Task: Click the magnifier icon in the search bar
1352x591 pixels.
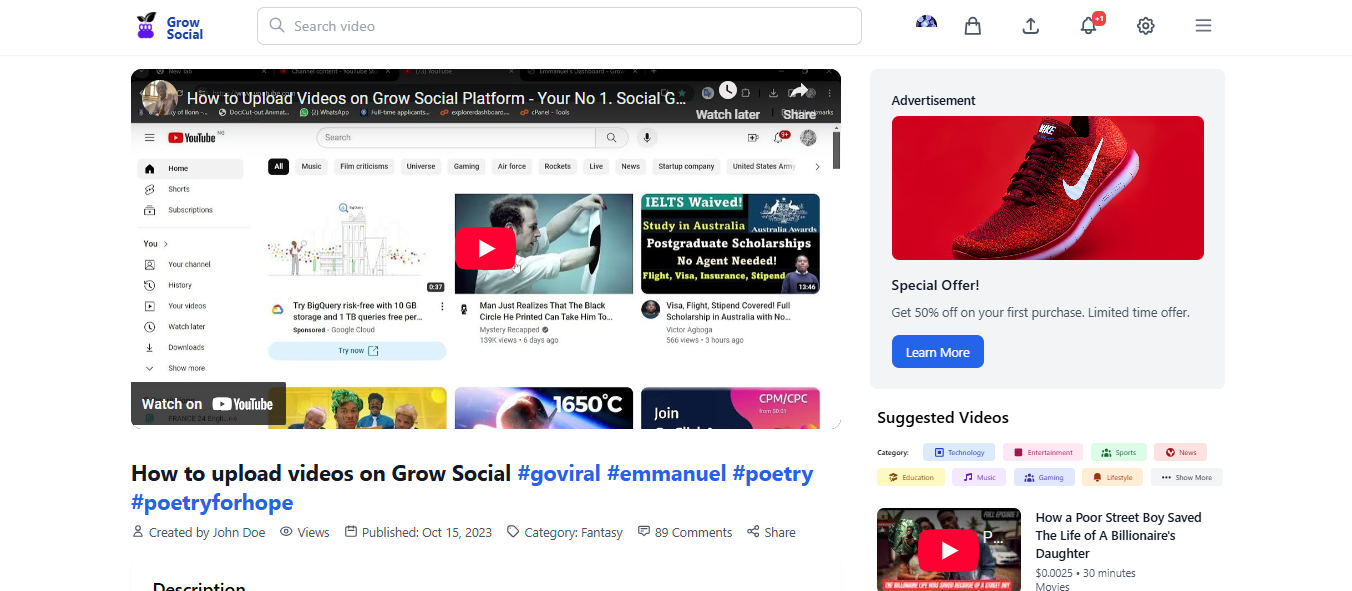Action: click(x=277, y=26)
